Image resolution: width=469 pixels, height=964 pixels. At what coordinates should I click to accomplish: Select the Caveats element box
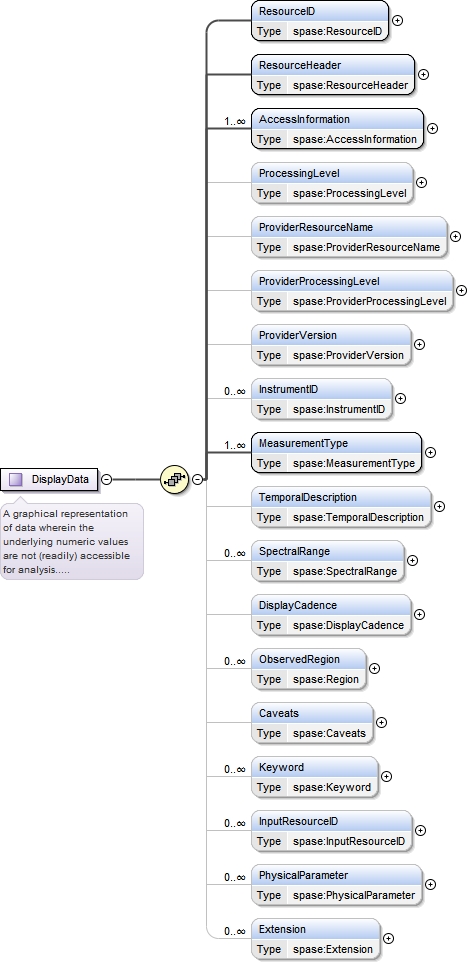click(x=312, y=723)
